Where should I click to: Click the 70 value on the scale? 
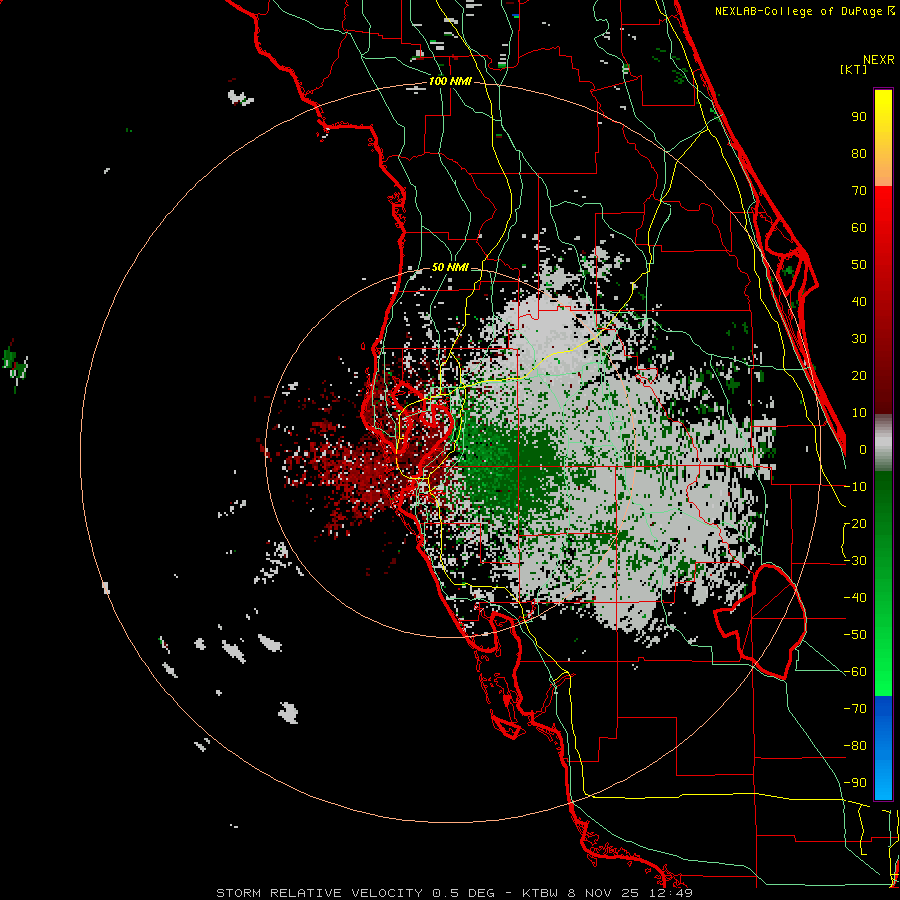(x=859, y=191)
